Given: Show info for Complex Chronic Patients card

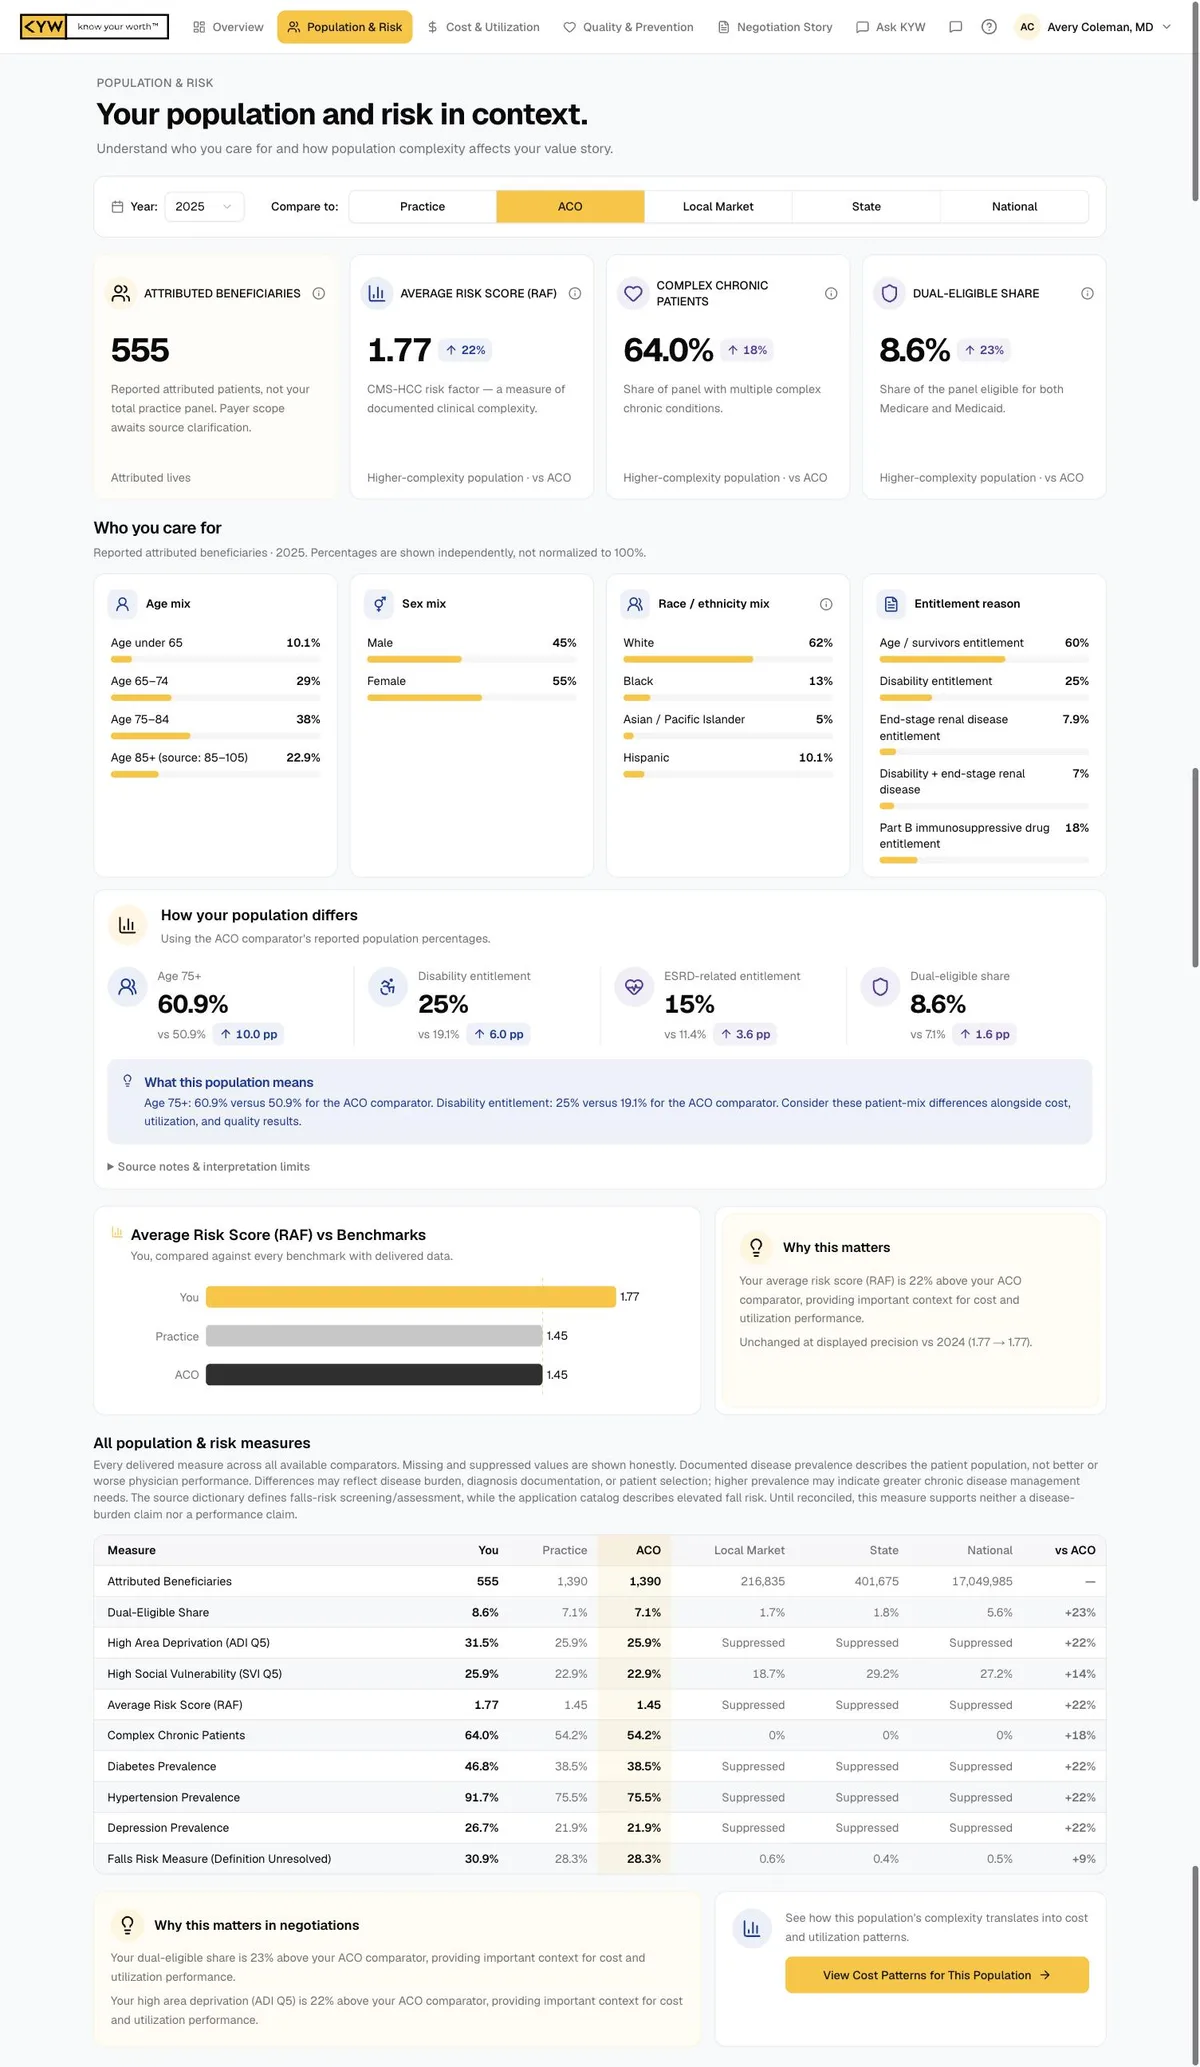Looking at the screenshot, I should tap(831, 293).
